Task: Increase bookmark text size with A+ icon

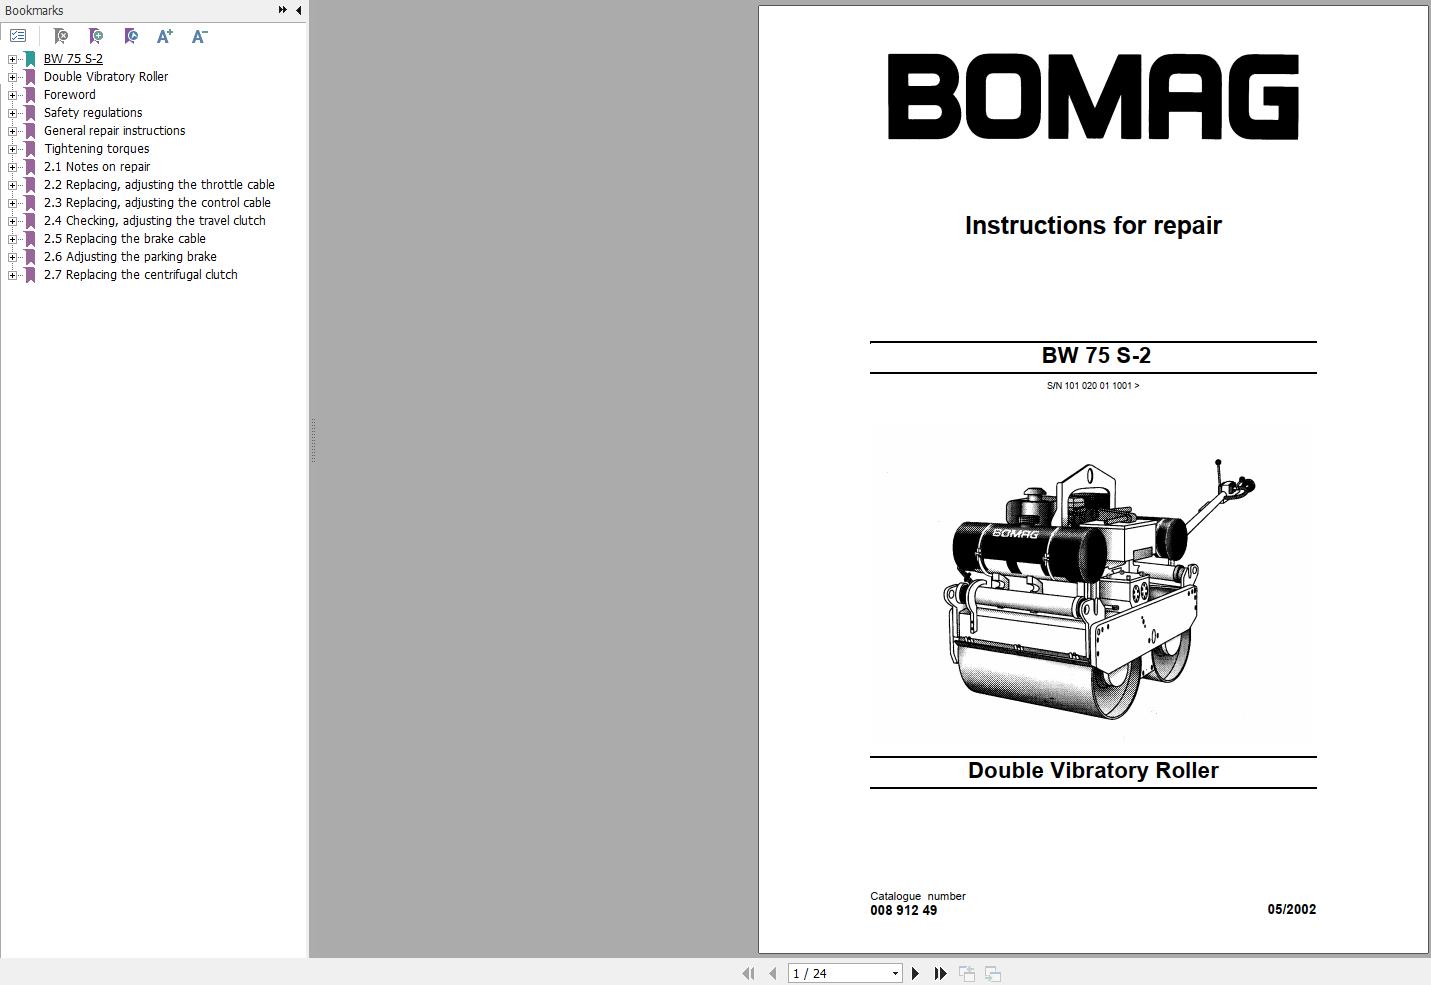Action: pos(165,36)
